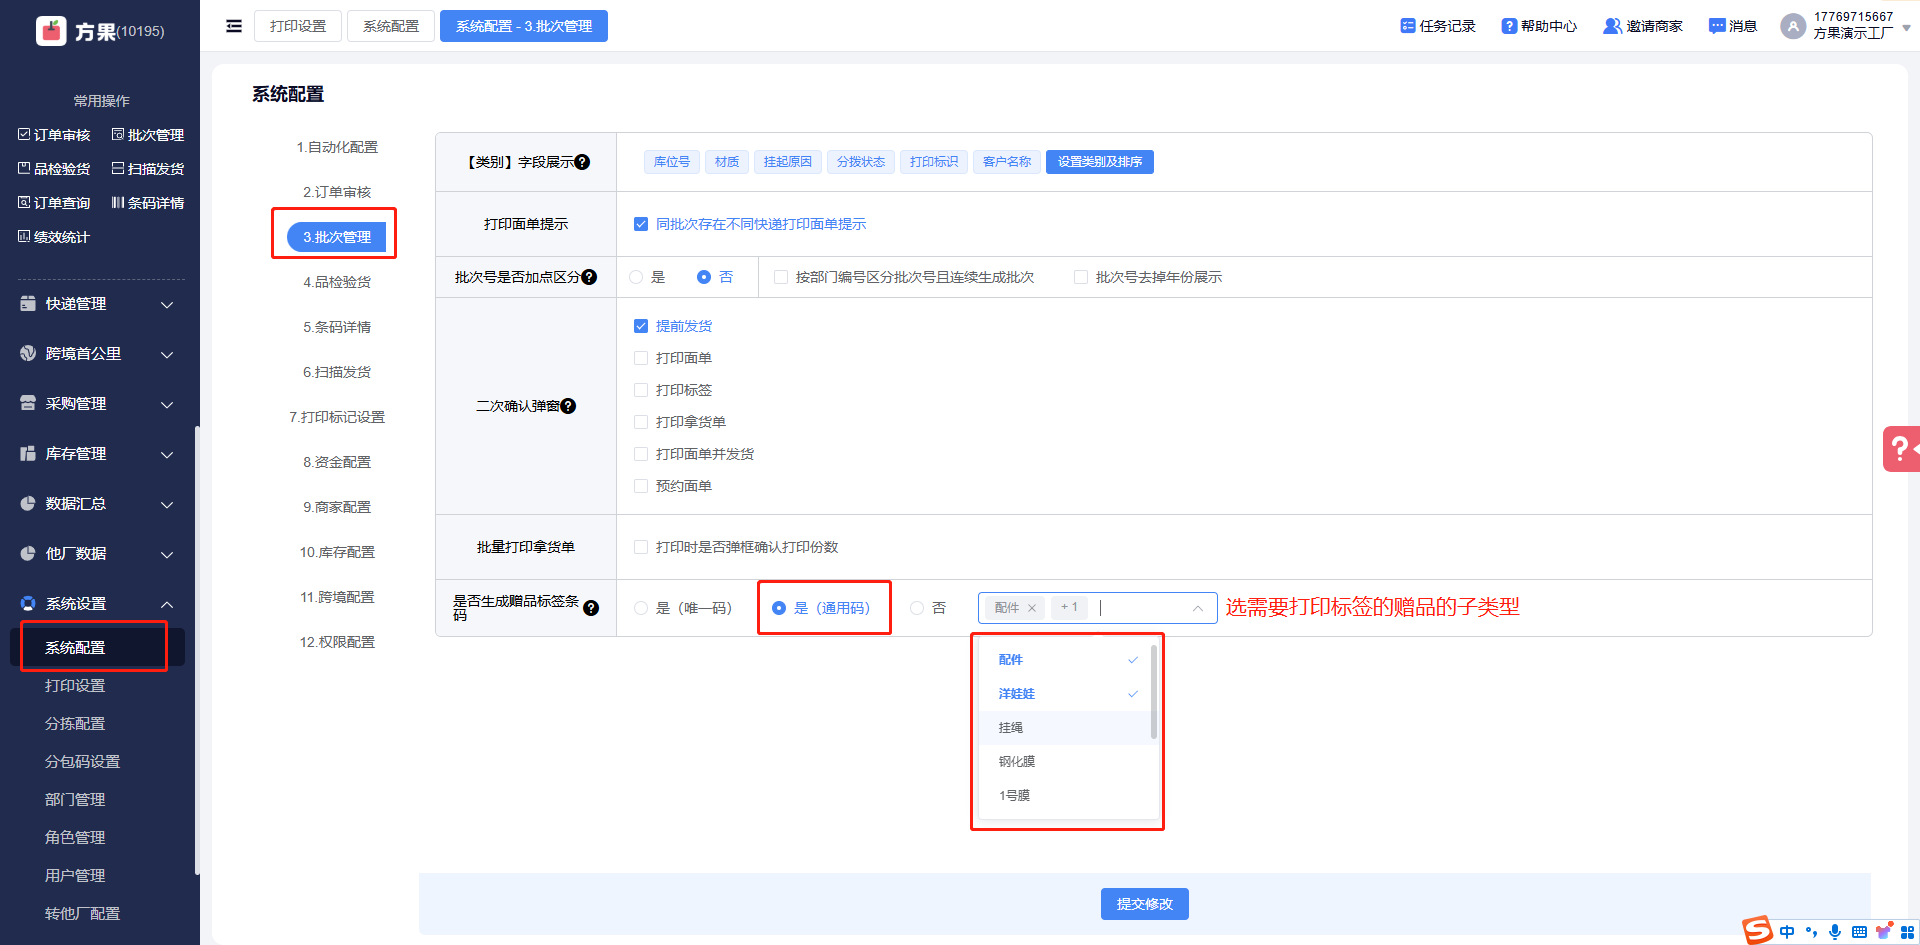The image size is (1920, 945).
Task: Click the red floating help question icon
Action: click(x=1900, y=449)
